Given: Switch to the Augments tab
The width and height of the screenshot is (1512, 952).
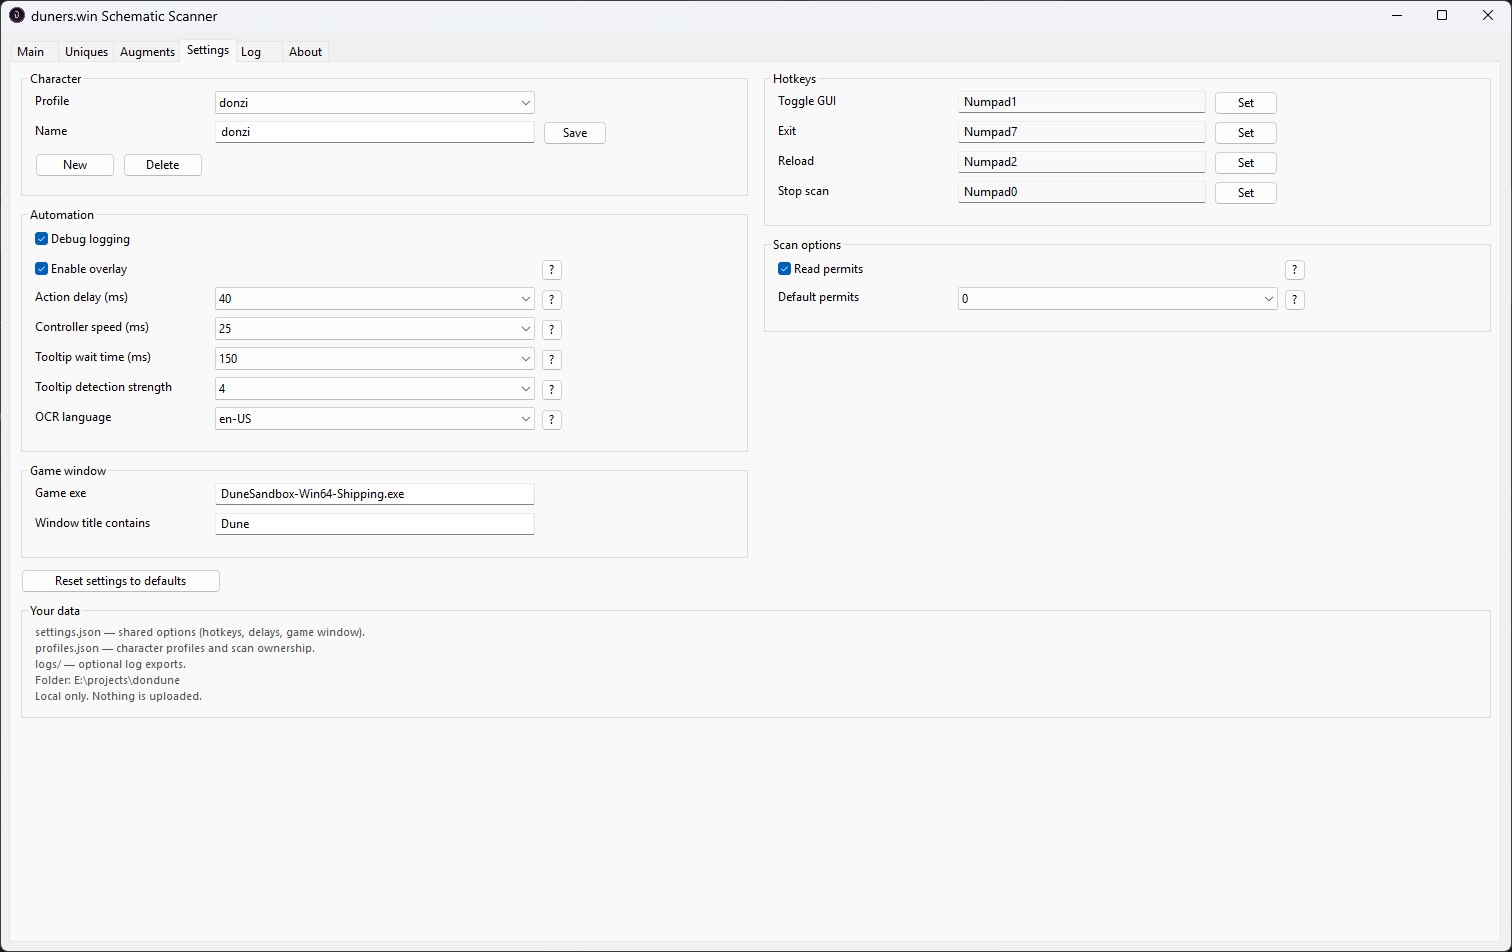Looking at the screenshot, I should coord(147,52).
